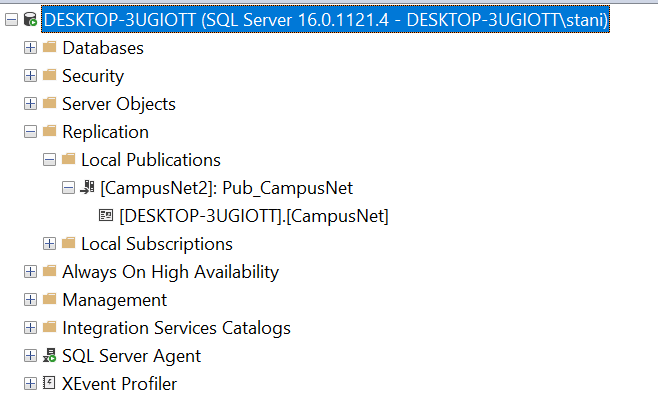Expand the Databases node

[30, 47]
